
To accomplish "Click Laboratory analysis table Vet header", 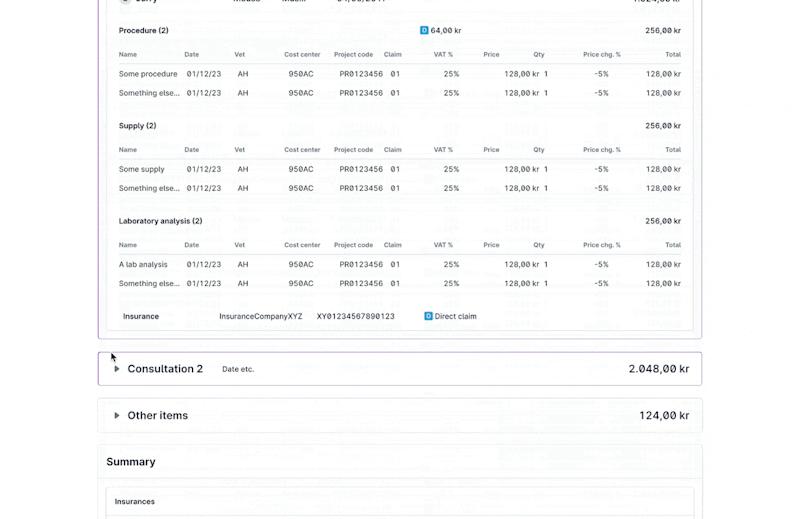I will [x=240, y=245].
